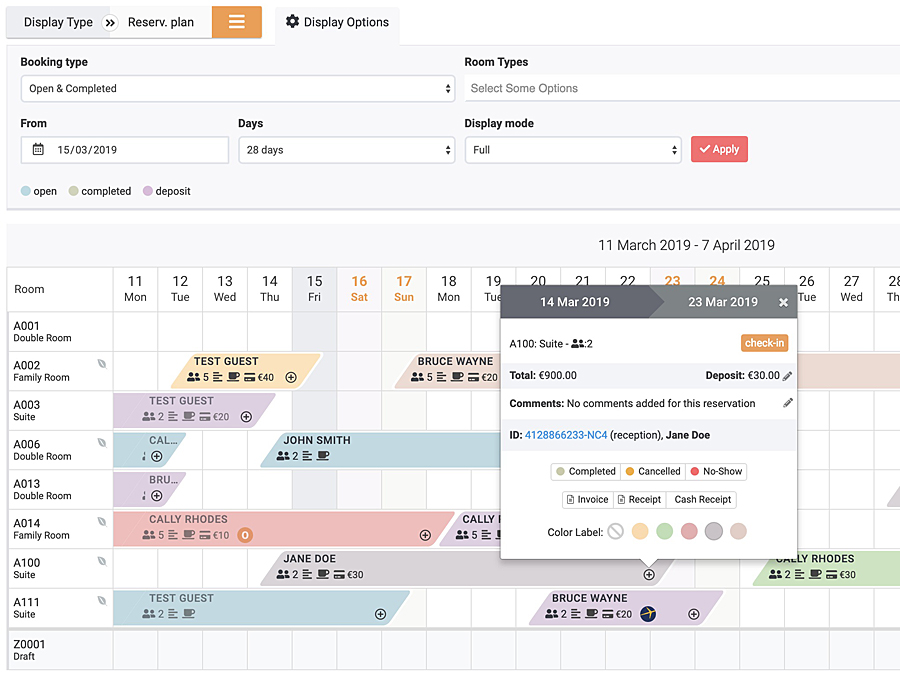Click the Display Options gear icon
The image size is (900, 675).
pyautogui.click(x=292, y=22)
